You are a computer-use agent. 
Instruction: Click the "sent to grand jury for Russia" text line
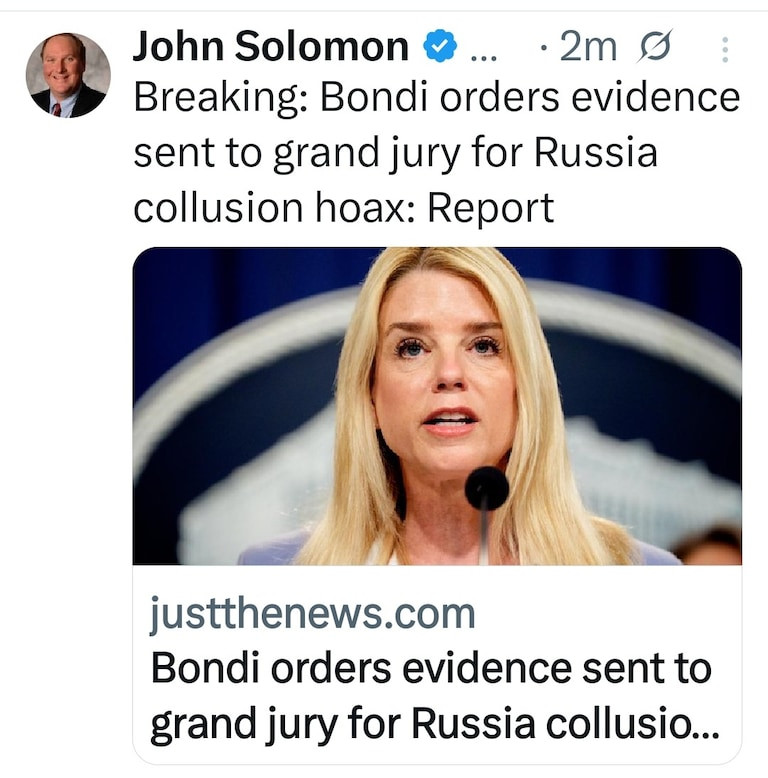pyautogui.click(x=395, y=153)
